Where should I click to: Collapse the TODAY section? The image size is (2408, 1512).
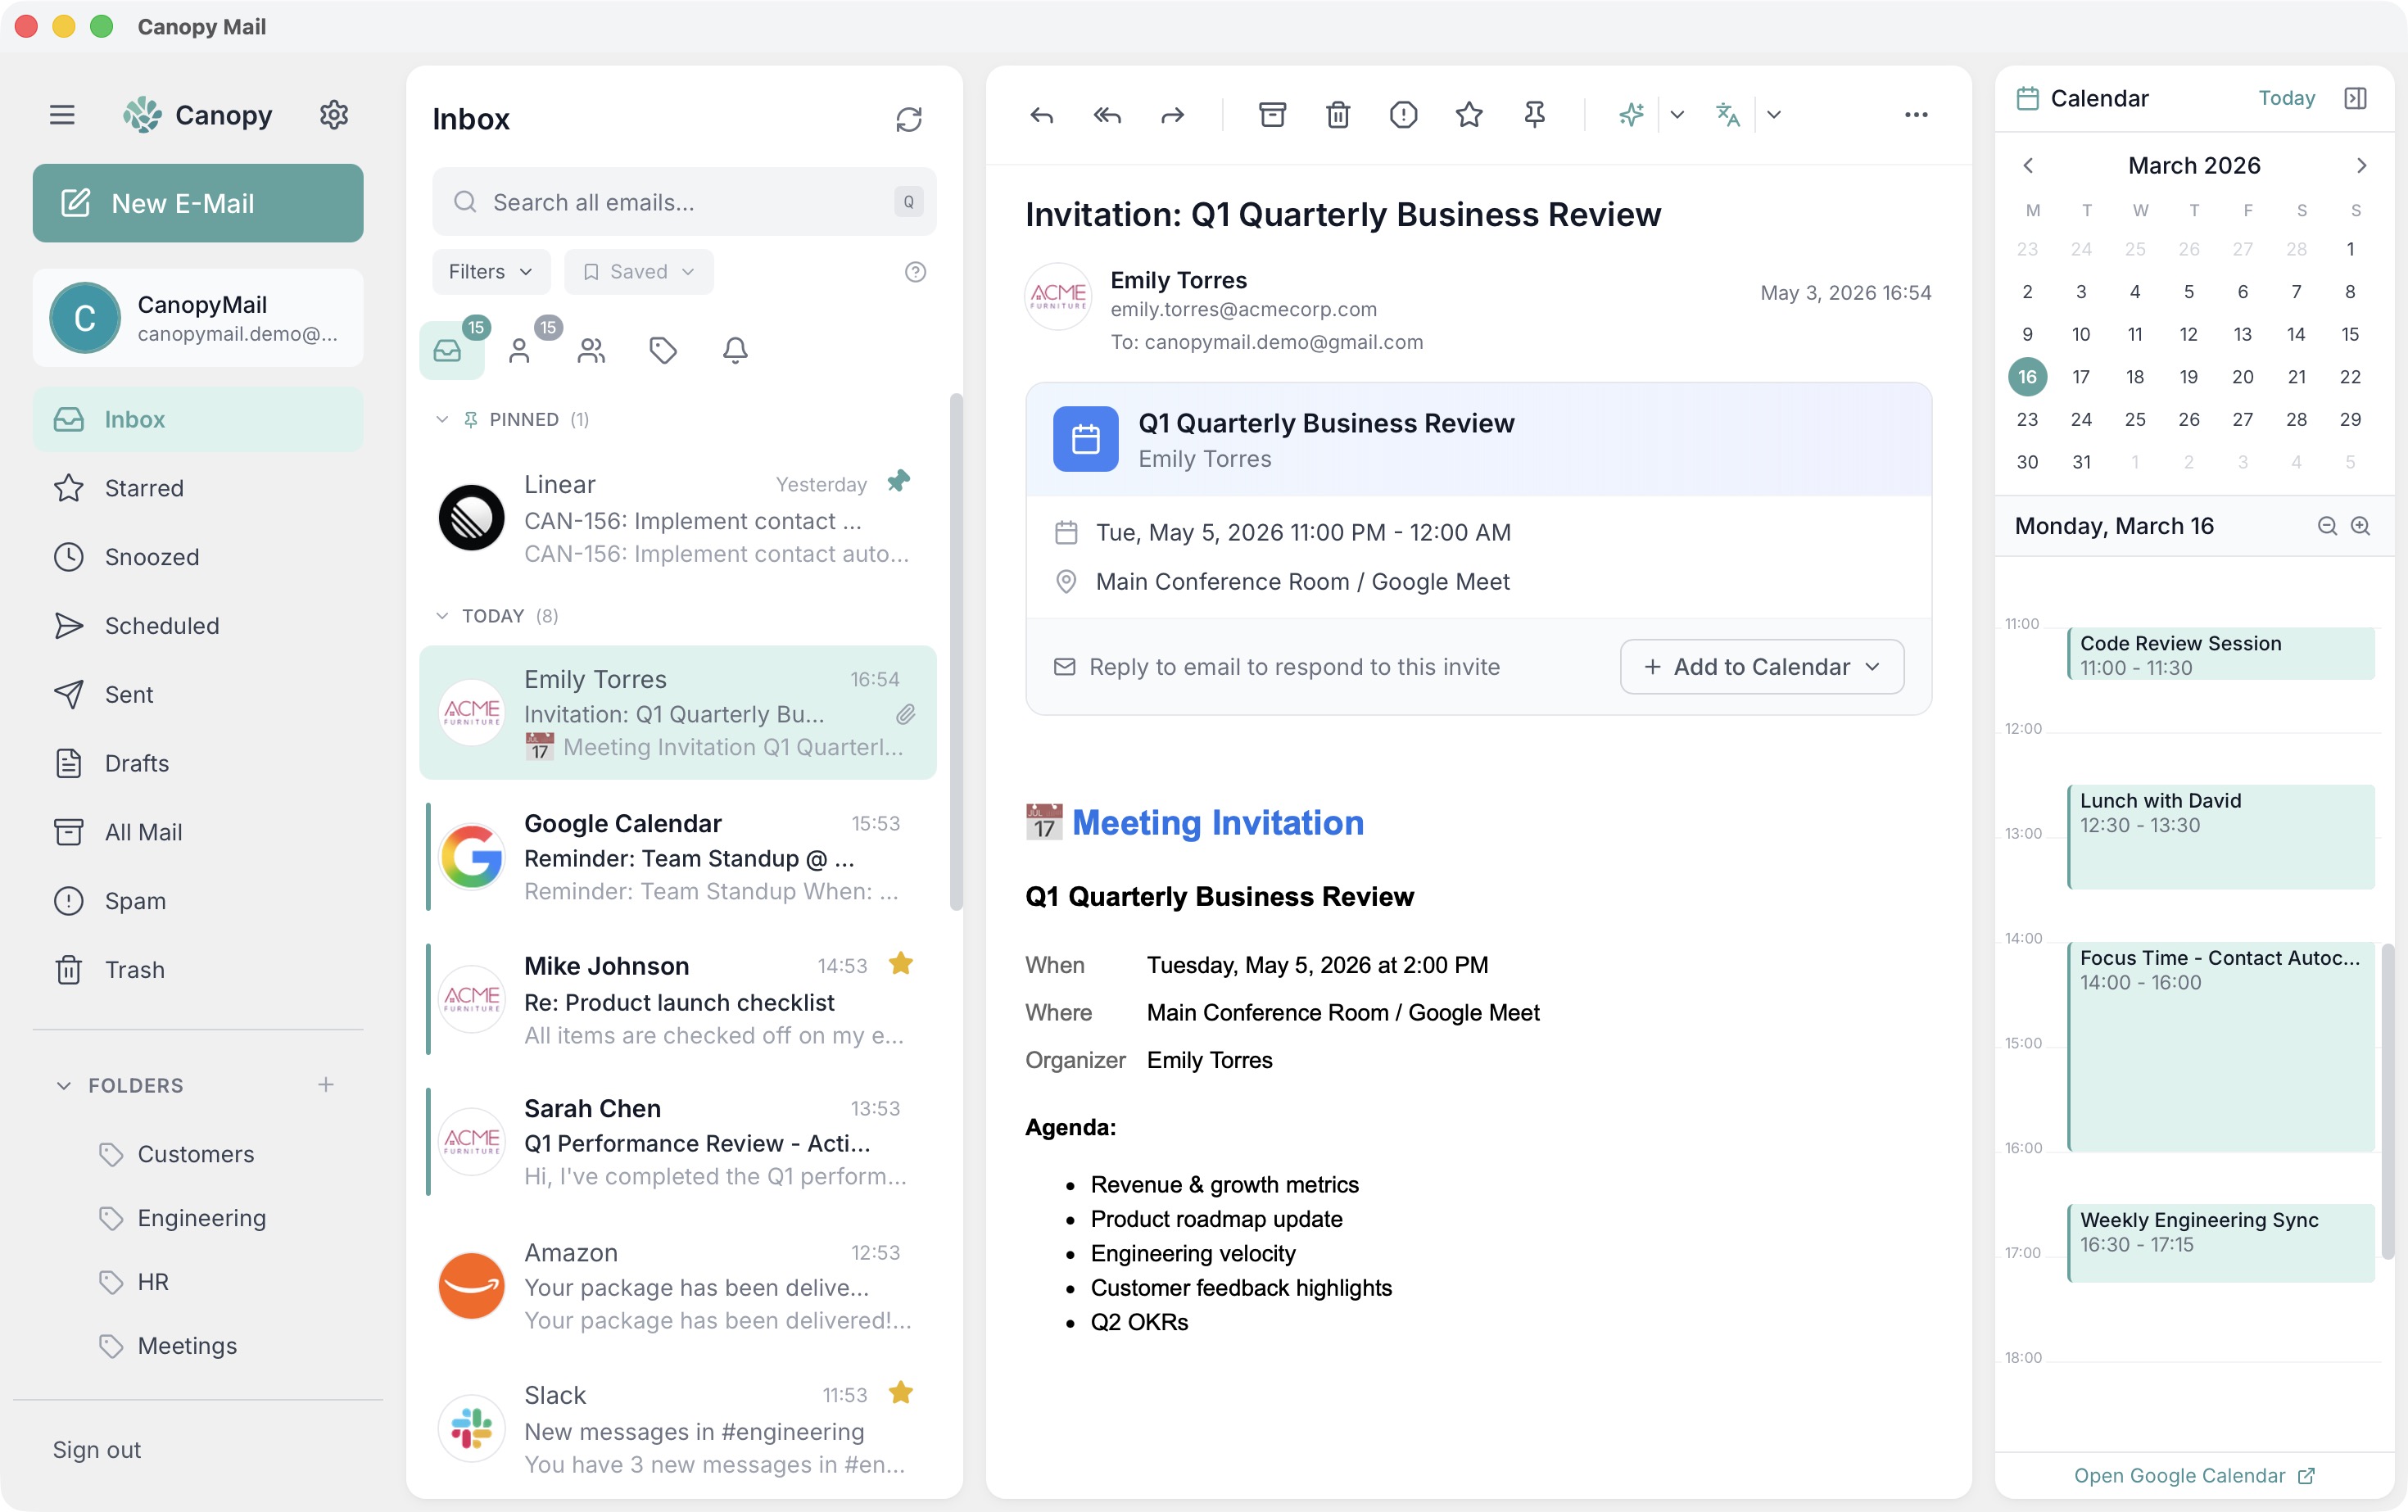(x=442, y=616)
